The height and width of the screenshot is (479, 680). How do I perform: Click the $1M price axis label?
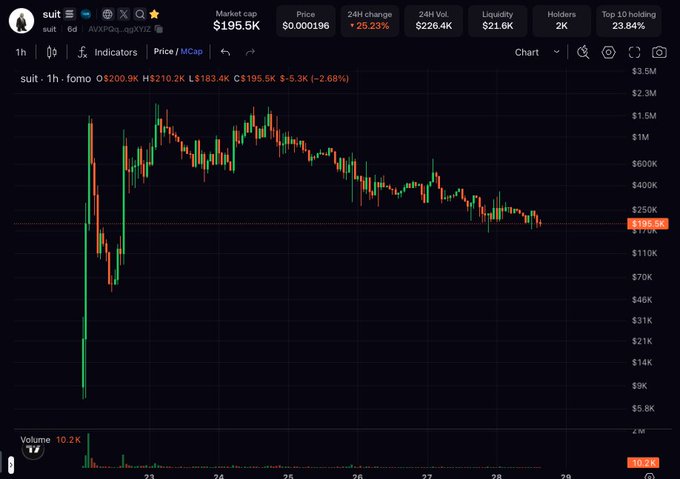pyautogui.click(x=641, y=137)
